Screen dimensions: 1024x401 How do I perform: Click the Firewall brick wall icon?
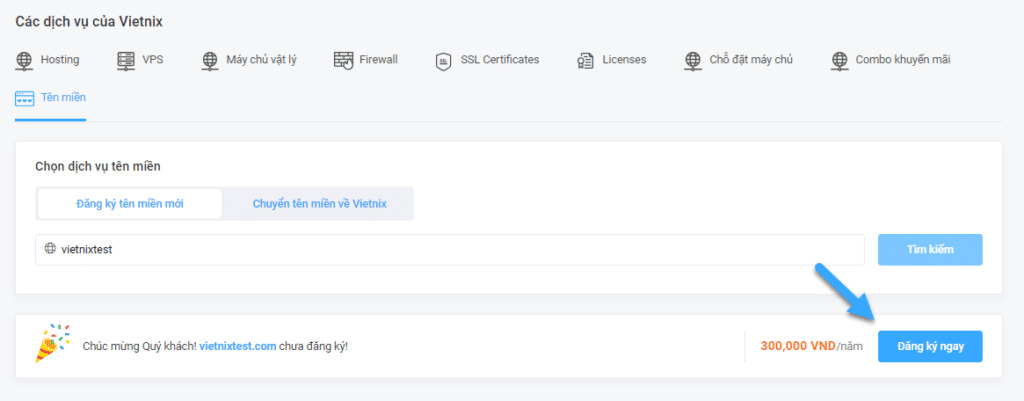point(344,61)
